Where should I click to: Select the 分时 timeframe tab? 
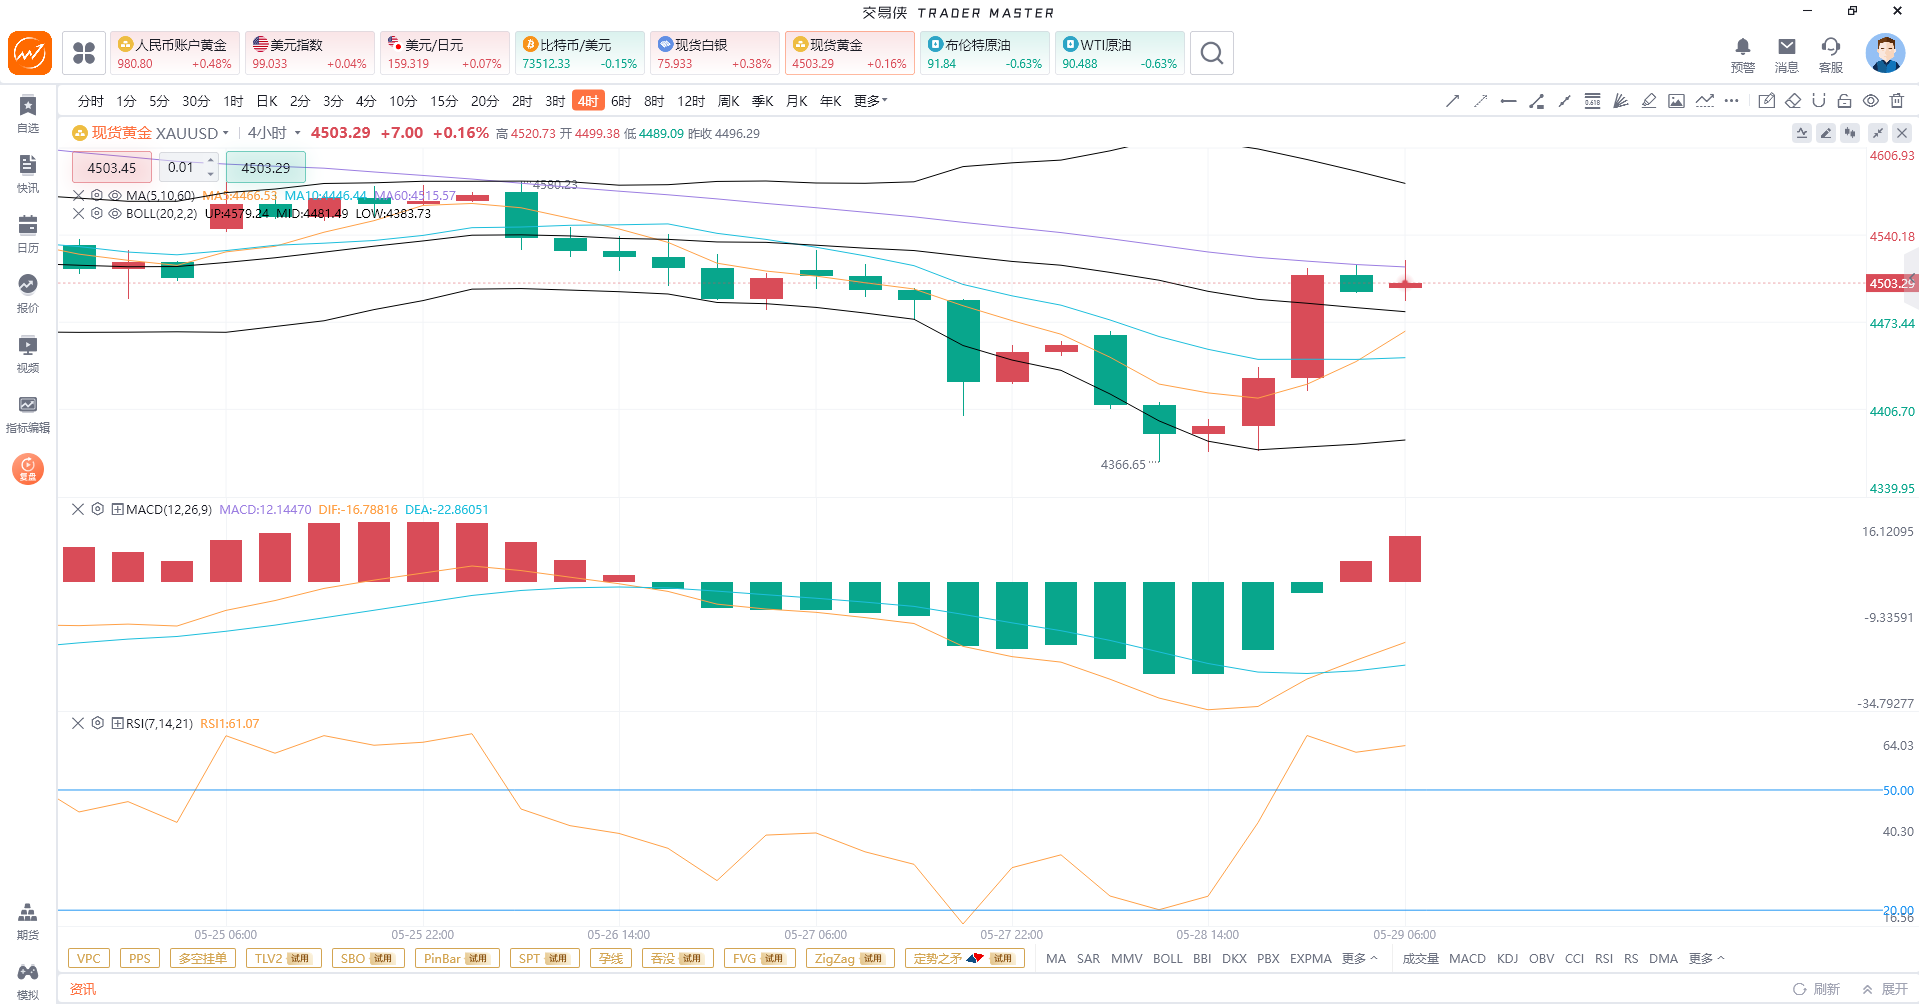(90, 101)
